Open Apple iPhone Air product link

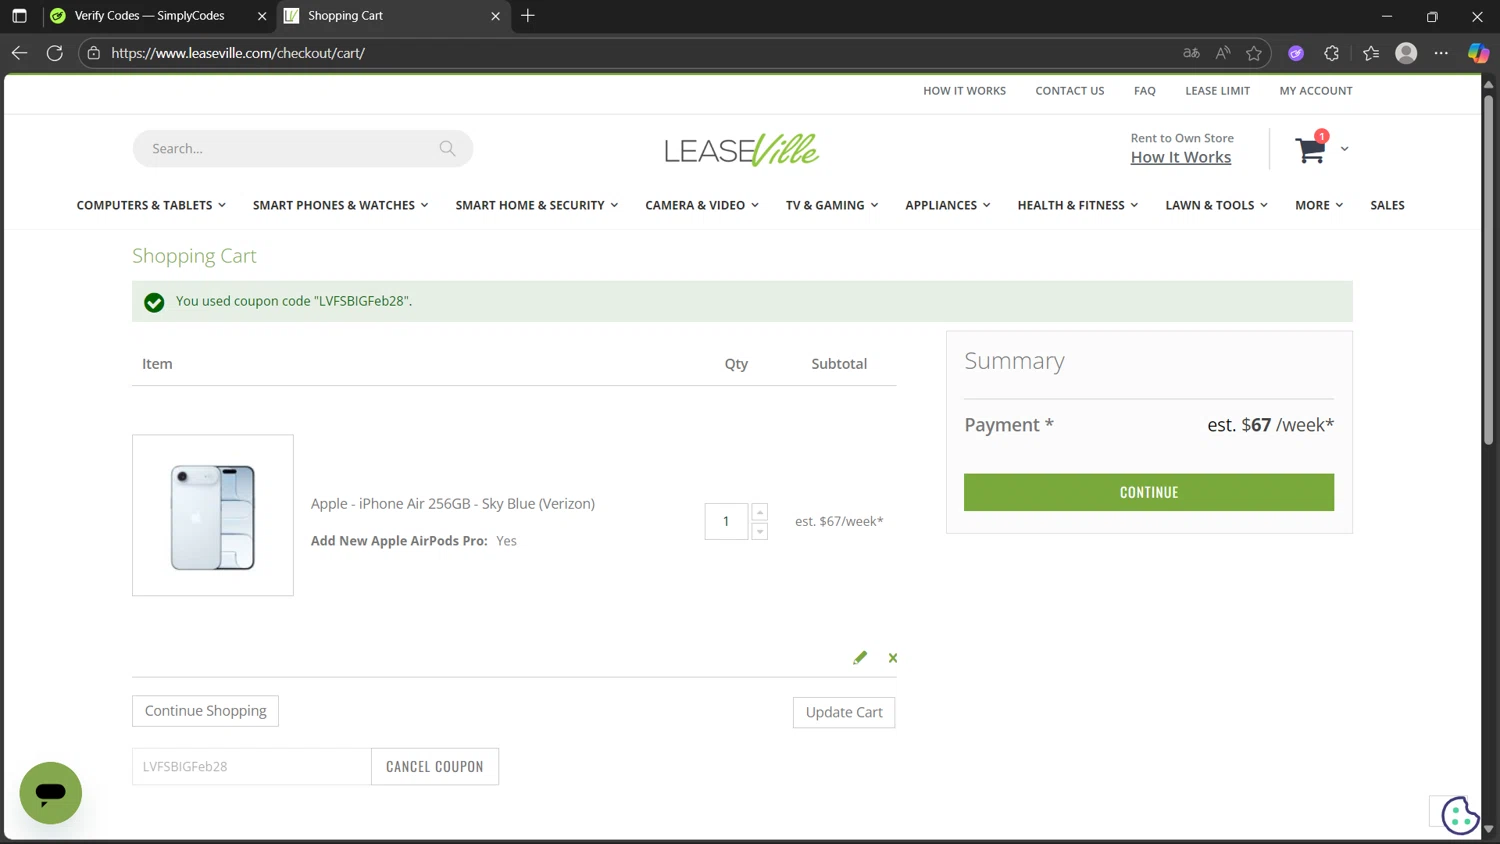click(453, 504)
